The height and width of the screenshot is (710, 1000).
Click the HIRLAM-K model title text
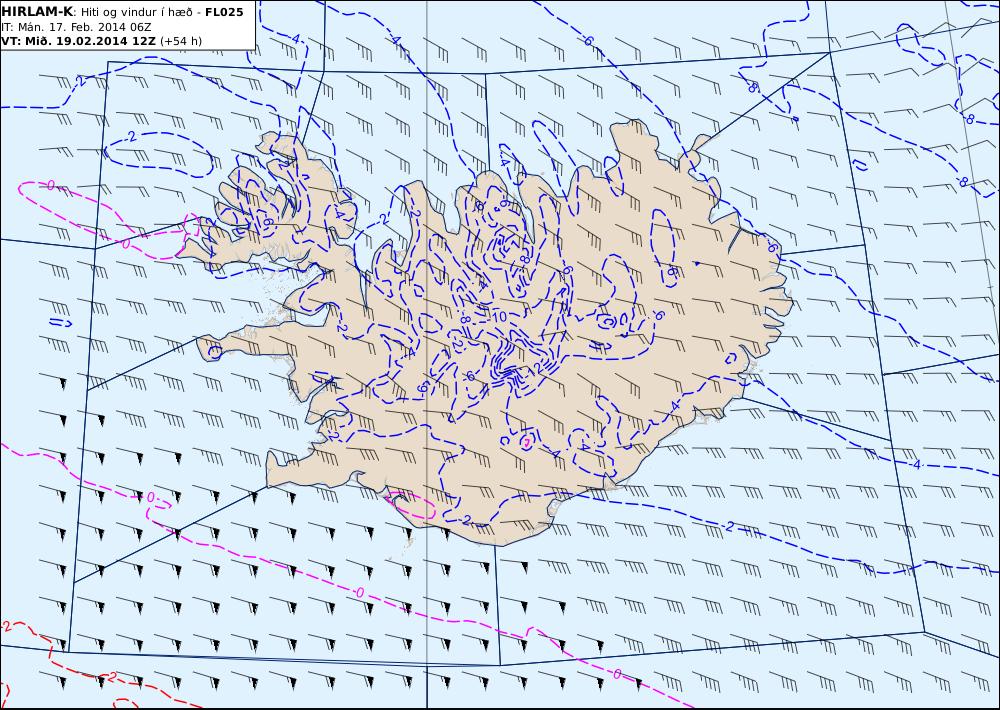tap(37, 12)
